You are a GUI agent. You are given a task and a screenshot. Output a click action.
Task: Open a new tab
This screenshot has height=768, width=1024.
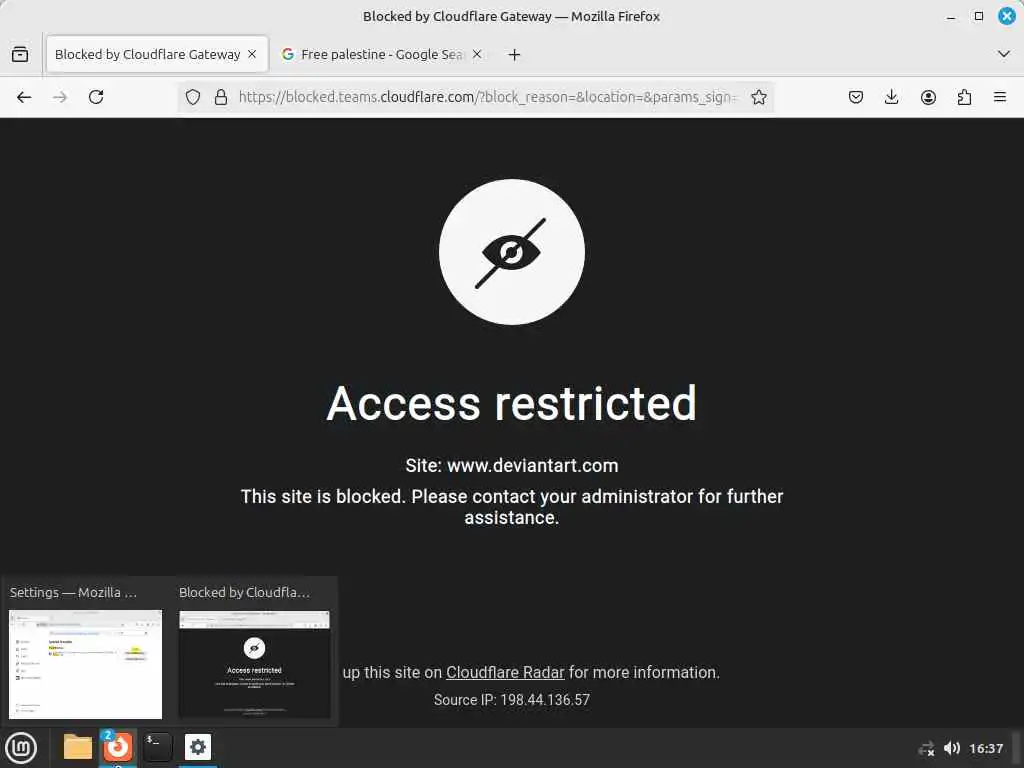[515, 55]
